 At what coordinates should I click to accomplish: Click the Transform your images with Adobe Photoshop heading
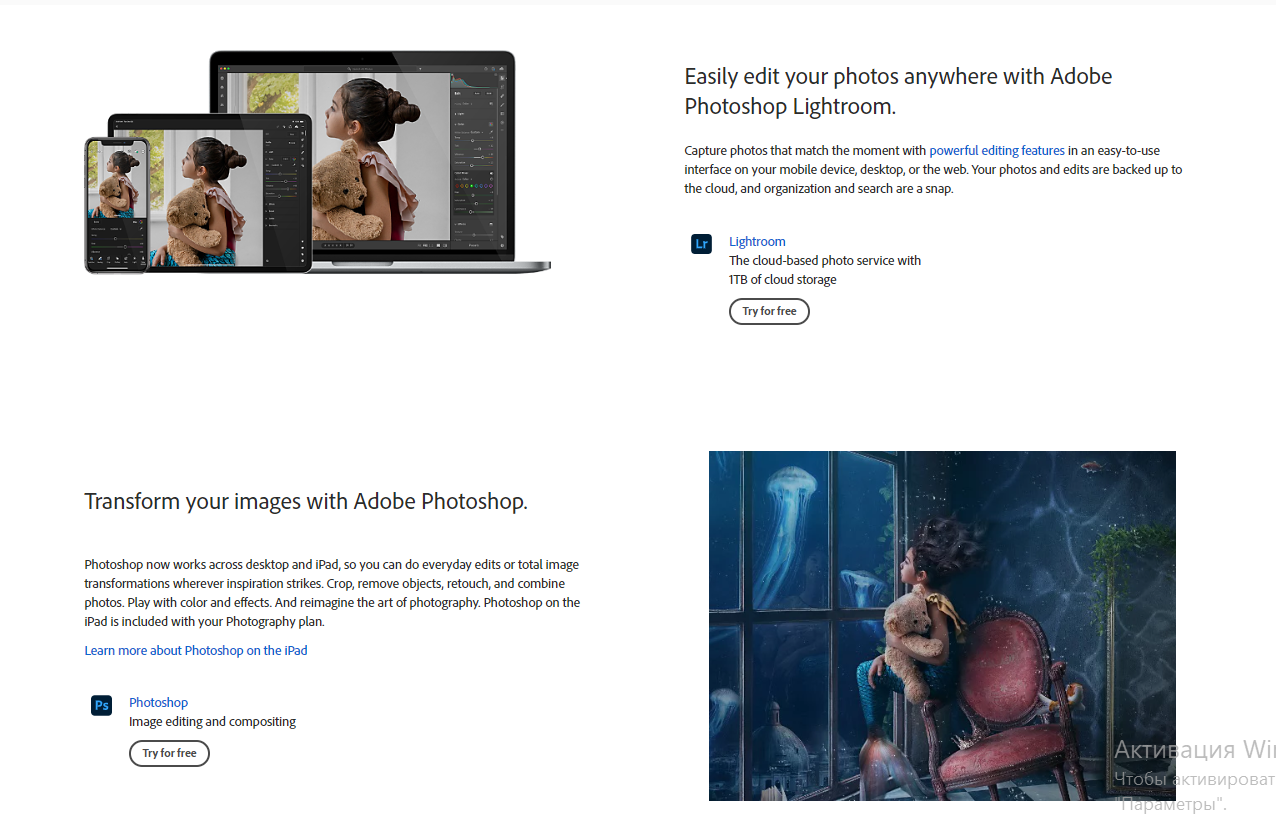[x=306, y=501]
